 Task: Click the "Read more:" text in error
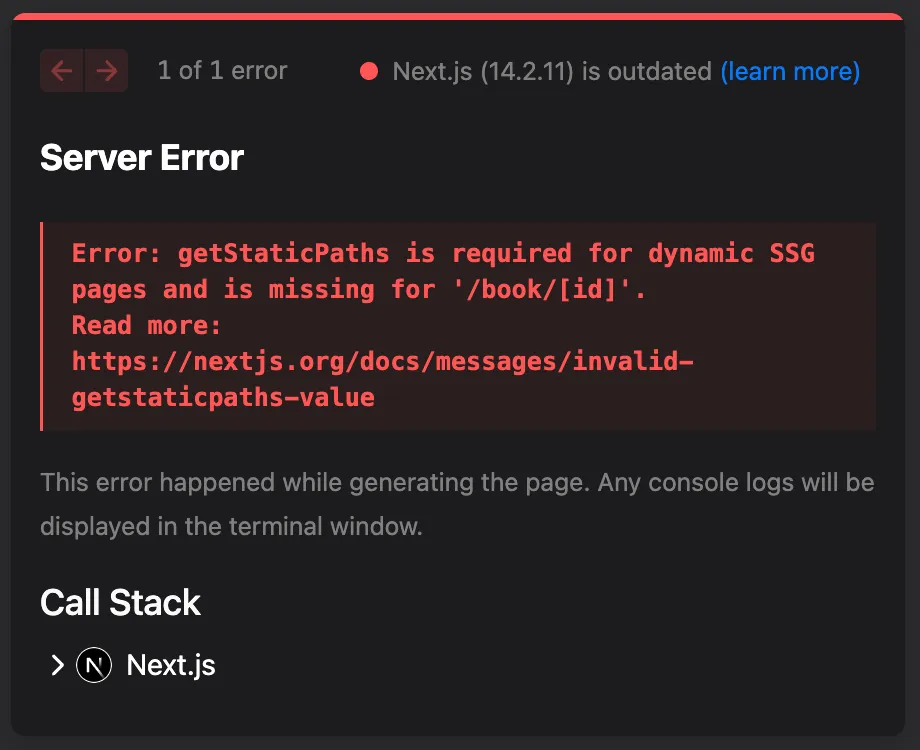[x=146, y=325]
